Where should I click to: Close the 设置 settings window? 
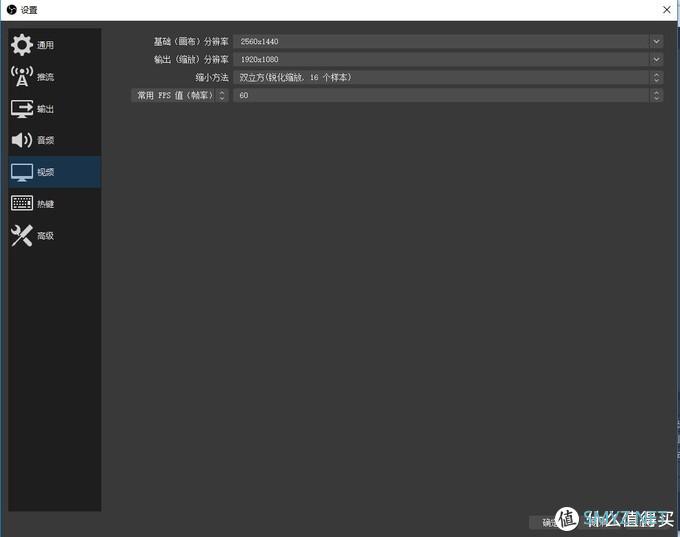click(x=667, y=10)
